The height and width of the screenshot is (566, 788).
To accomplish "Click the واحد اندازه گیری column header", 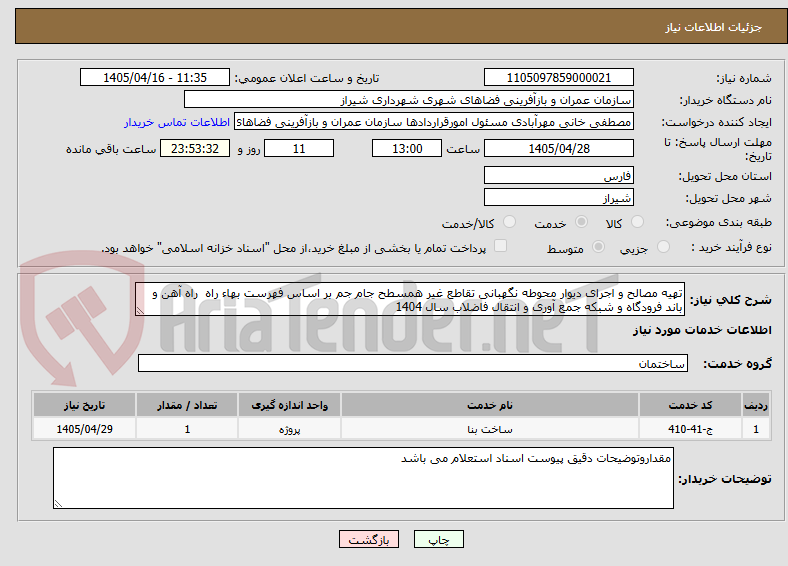I will click(289, 405).
